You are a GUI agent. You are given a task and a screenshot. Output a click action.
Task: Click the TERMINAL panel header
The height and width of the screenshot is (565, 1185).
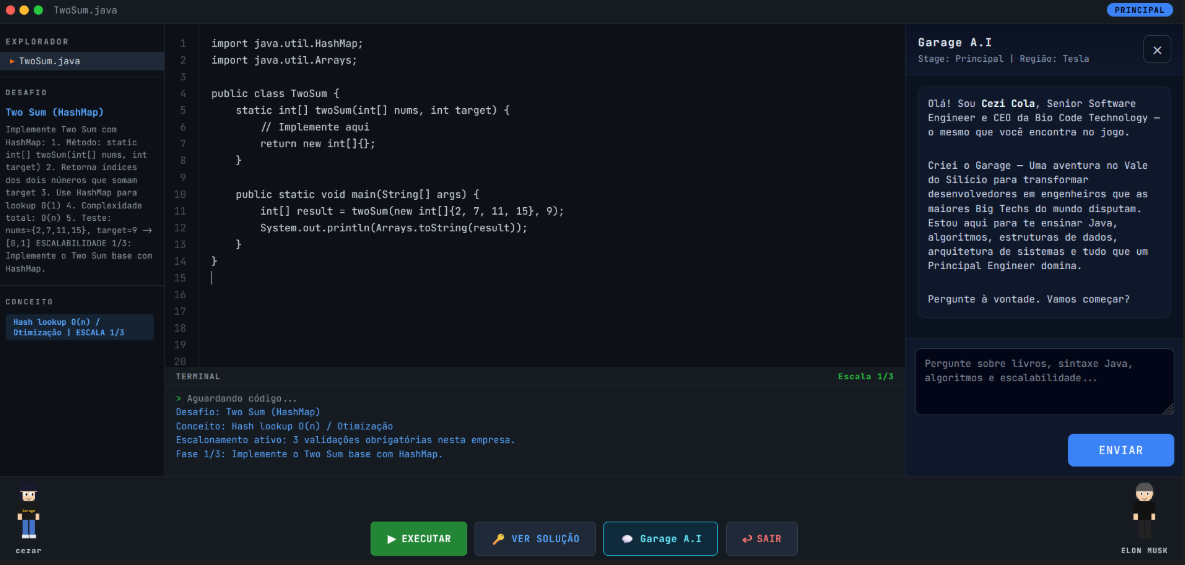coord(198,375)
